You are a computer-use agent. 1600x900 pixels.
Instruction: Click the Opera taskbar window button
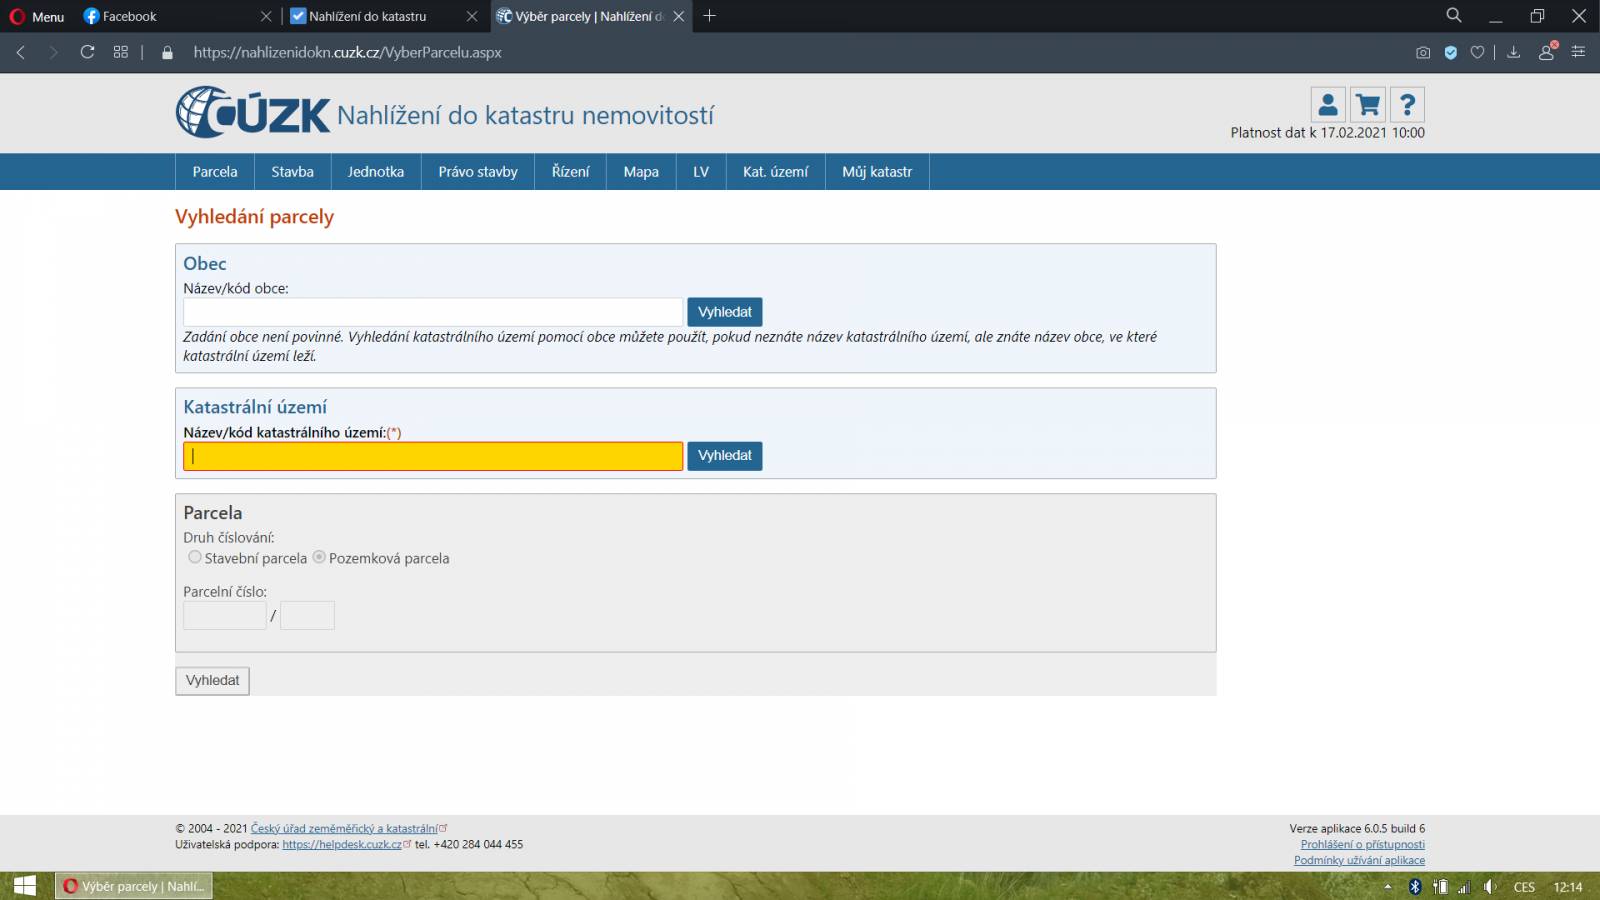click(x=134, y=886)
